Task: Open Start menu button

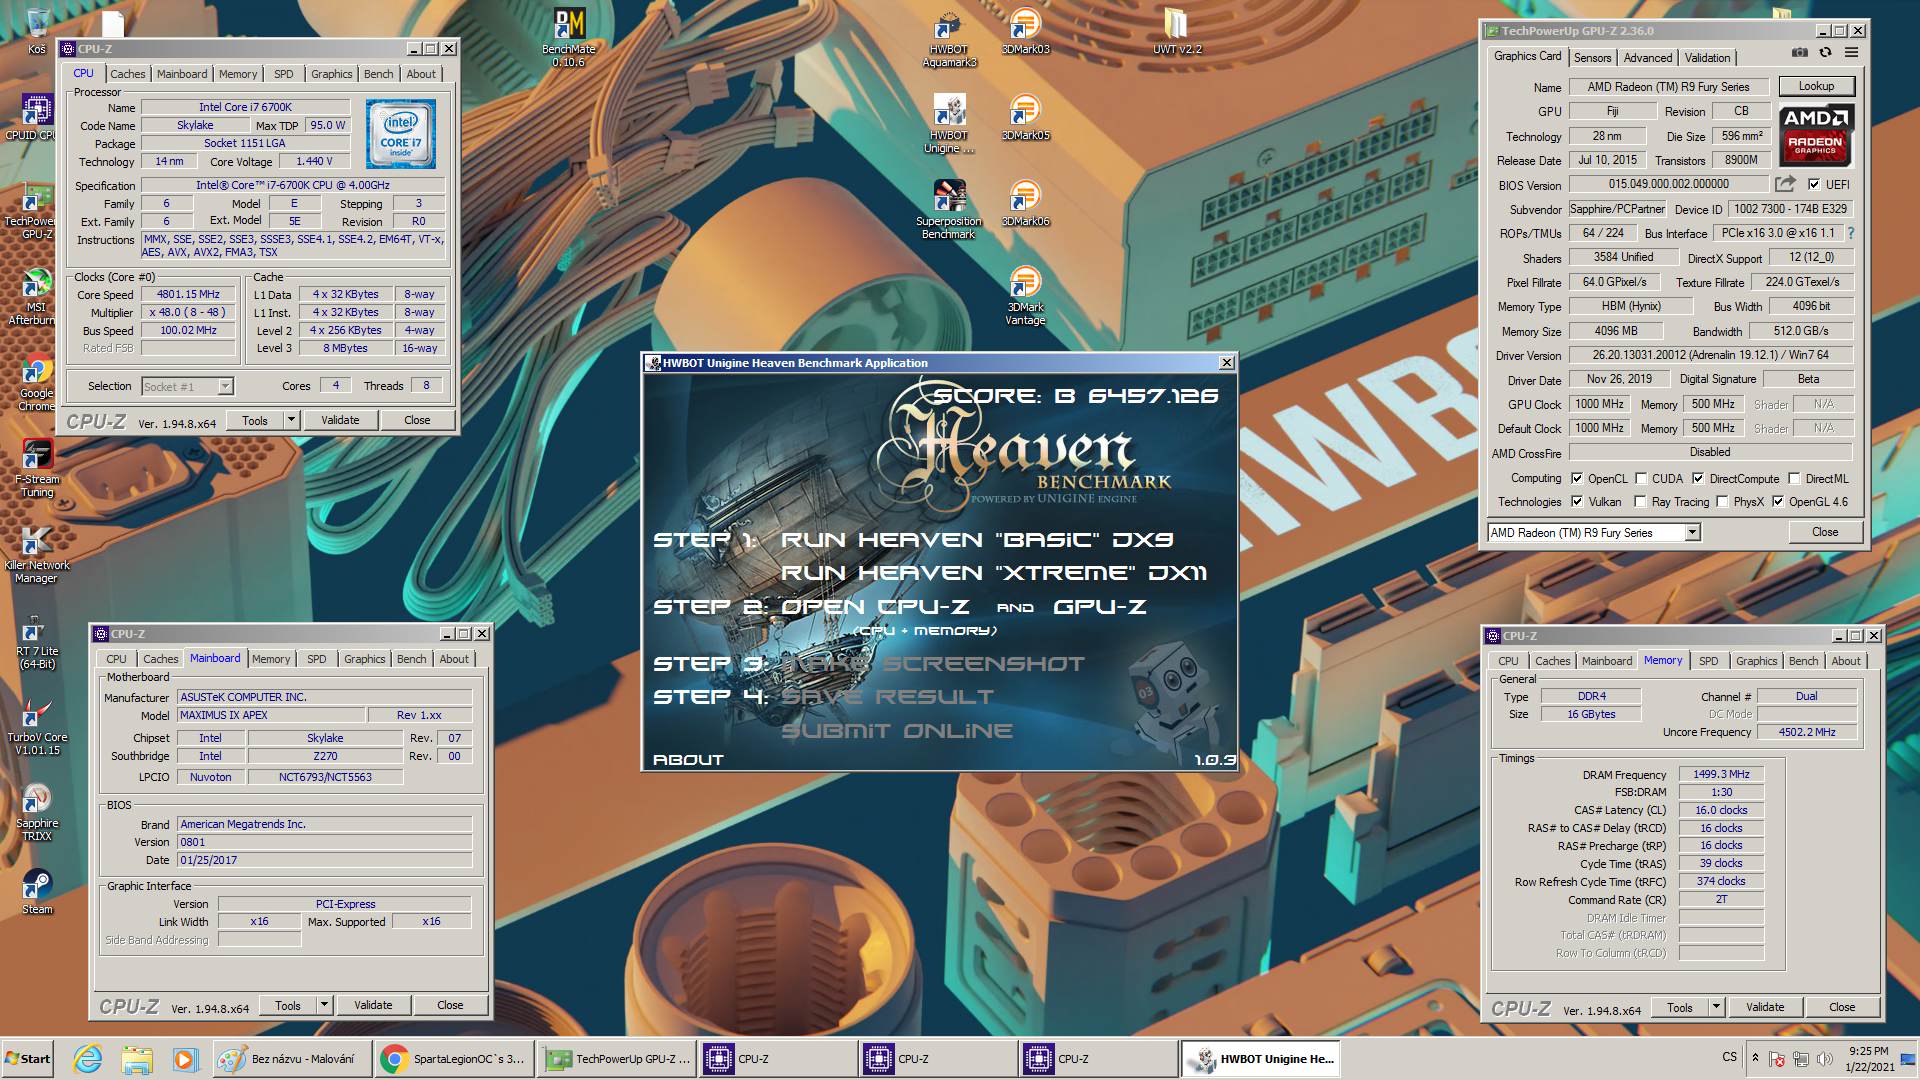Action: tap(29, 1059)
